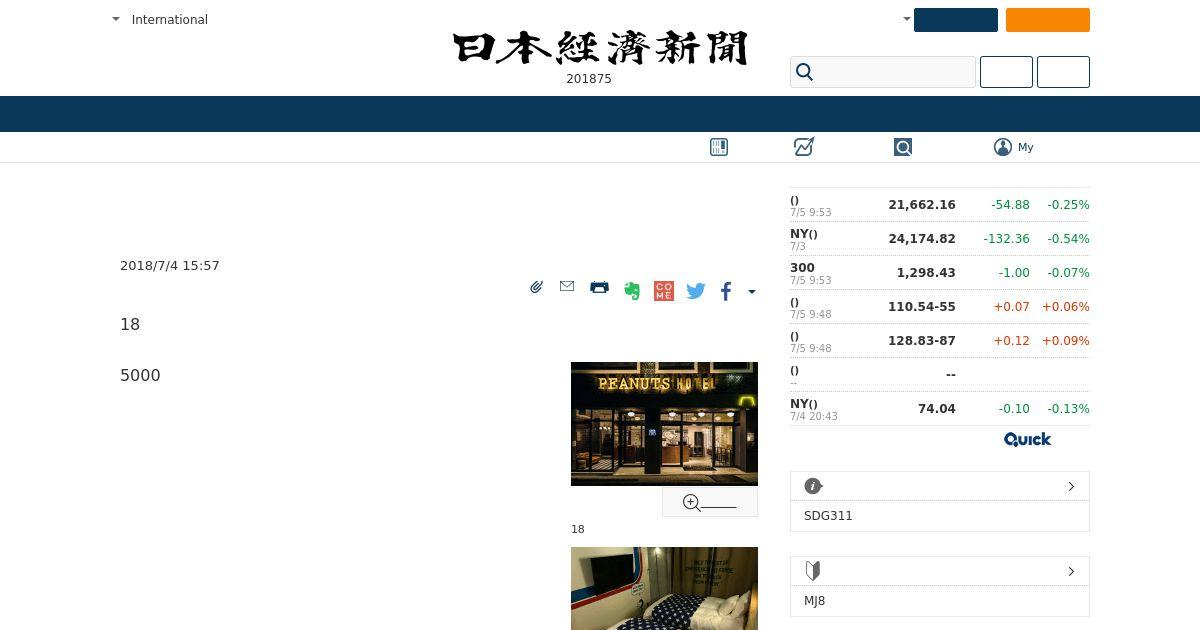
Task: Open the SDG311 link
Action: [828, 516]
